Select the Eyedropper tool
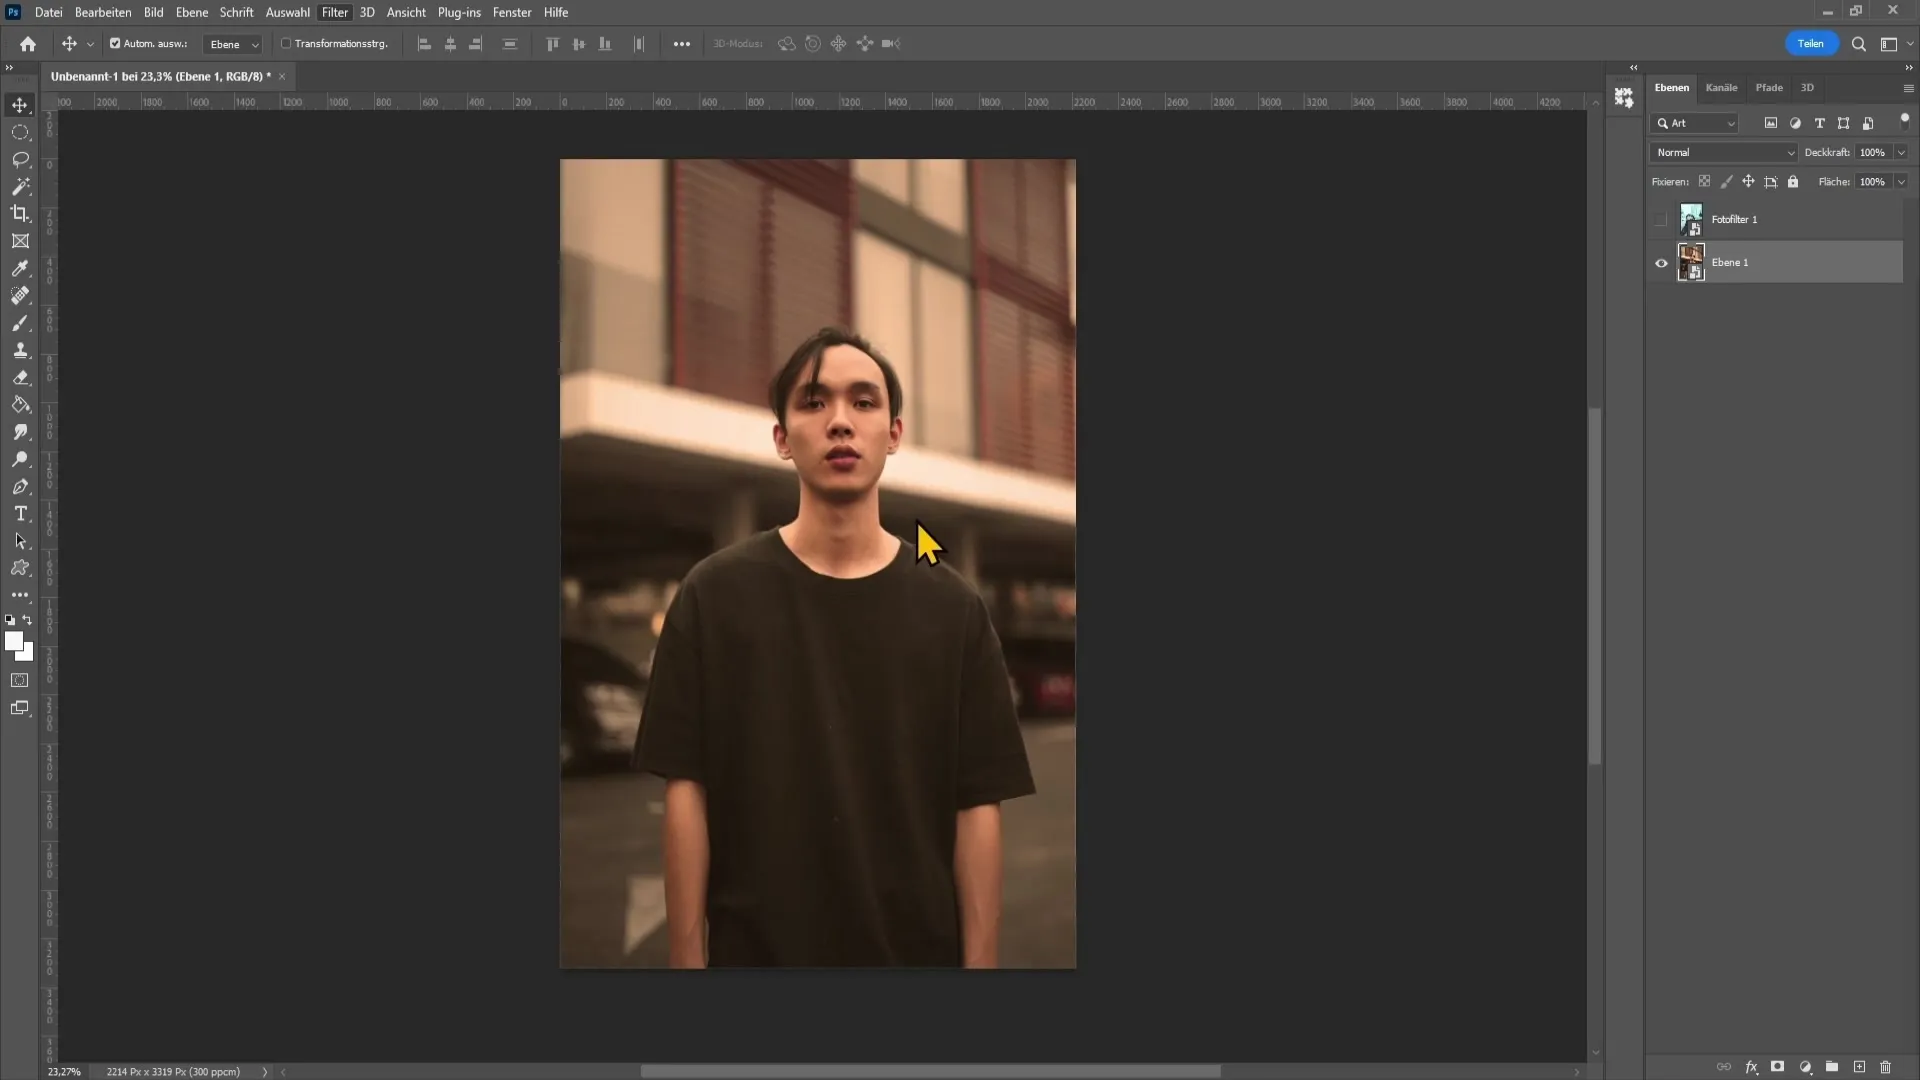Image resolution: width=1920 pixels, height=1080 pixels. (x=20, y=268)
